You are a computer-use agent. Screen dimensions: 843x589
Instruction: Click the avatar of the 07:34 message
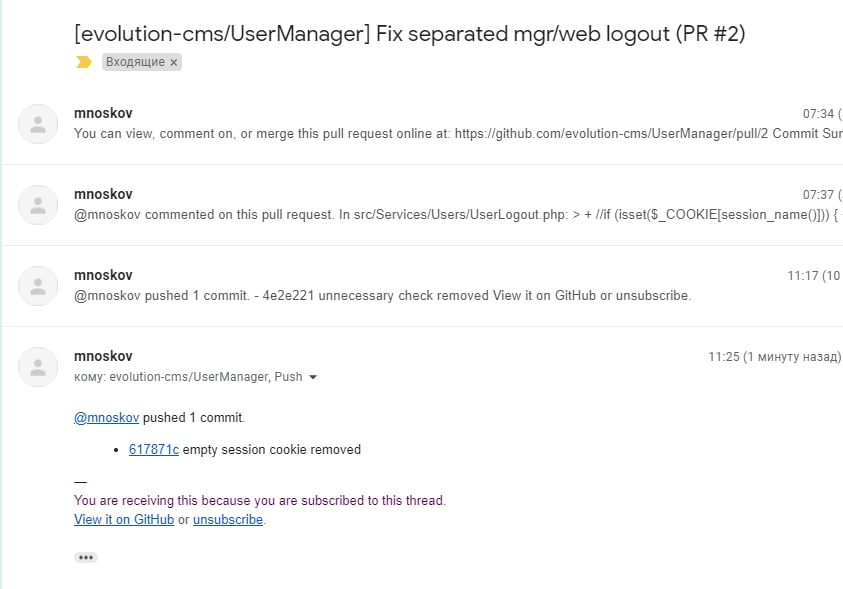click(38, 124)
